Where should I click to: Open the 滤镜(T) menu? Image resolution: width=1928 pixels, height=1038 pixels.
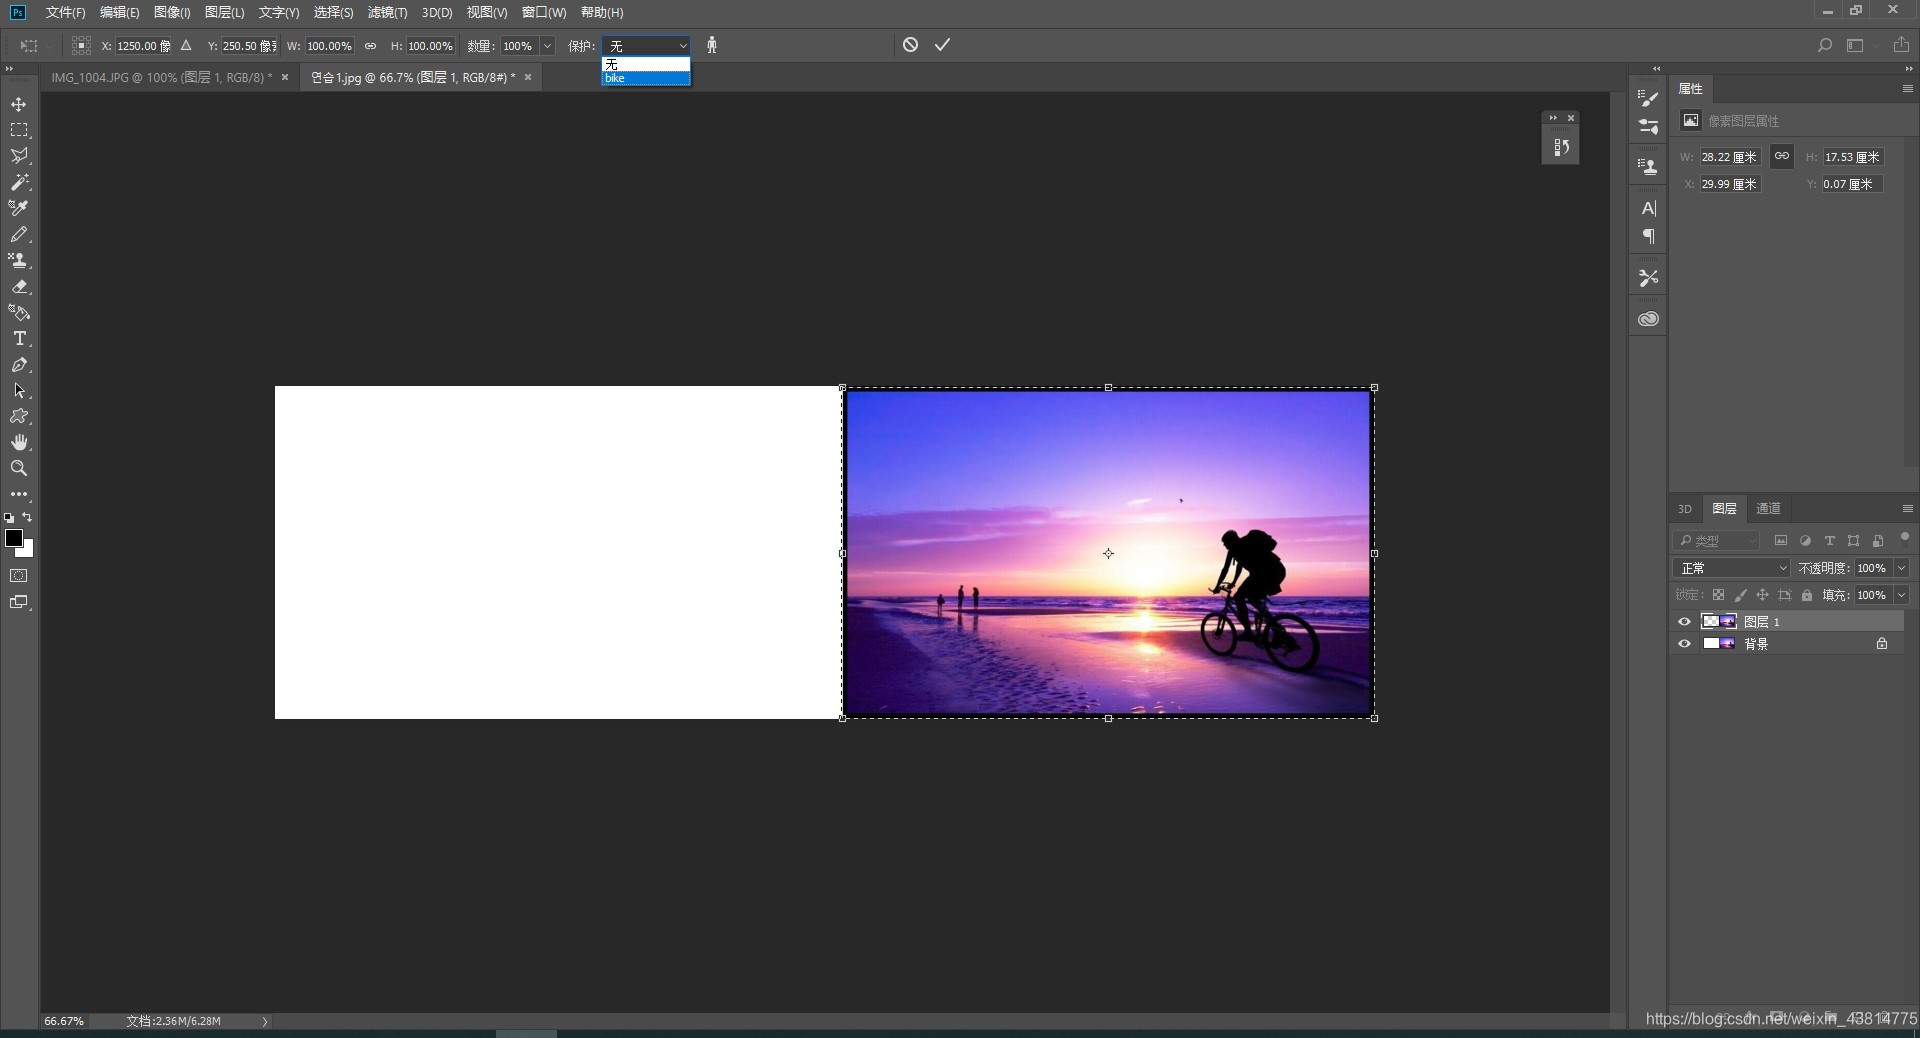coord(387,13)
